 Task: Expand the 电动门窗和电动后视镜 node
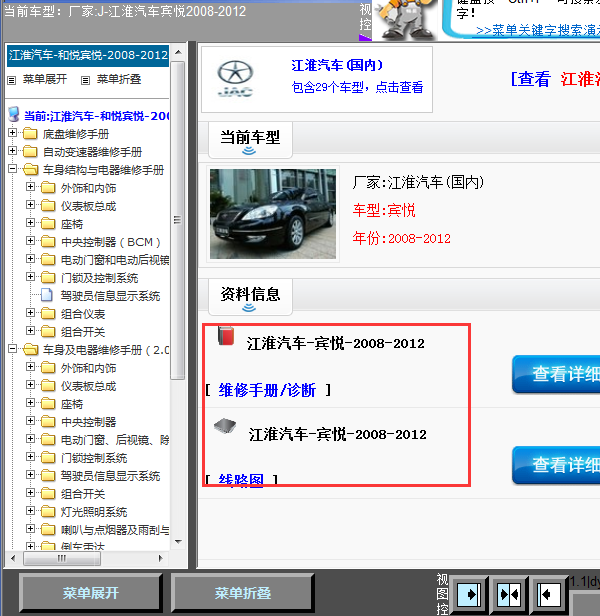coord(30,258)
